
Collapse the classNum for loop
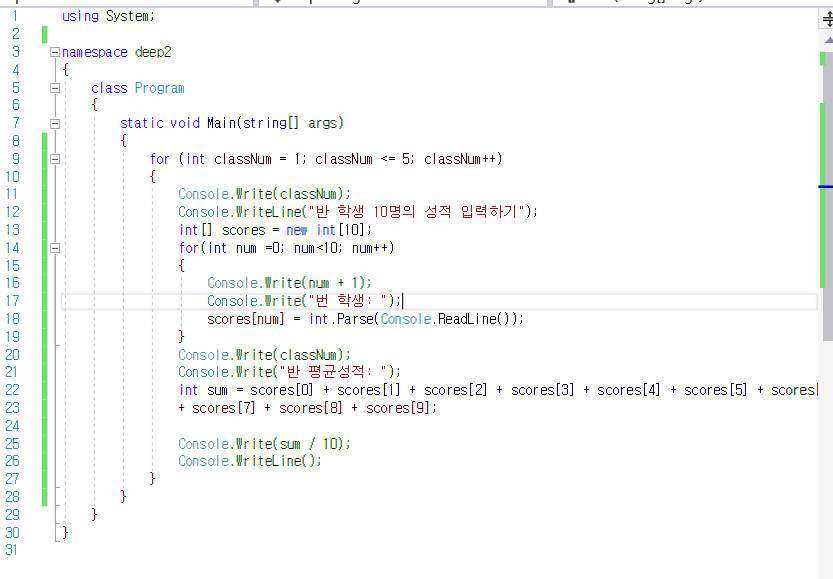[55, 159]
